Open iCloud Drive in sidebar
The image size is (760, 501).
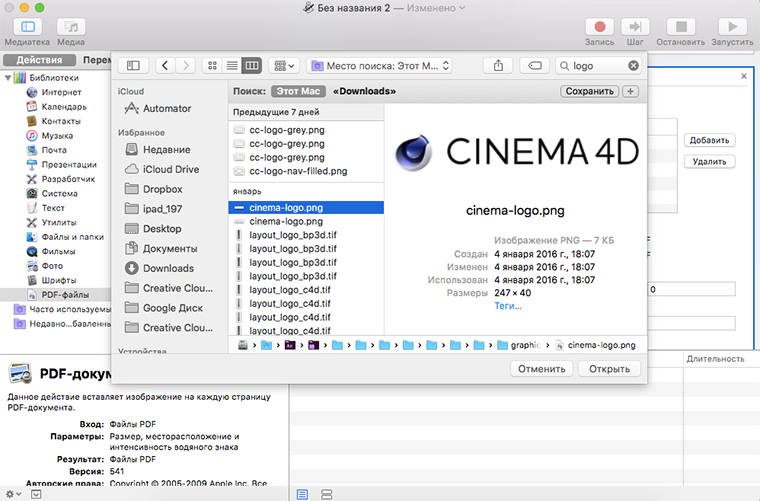[x=162, y=169]
